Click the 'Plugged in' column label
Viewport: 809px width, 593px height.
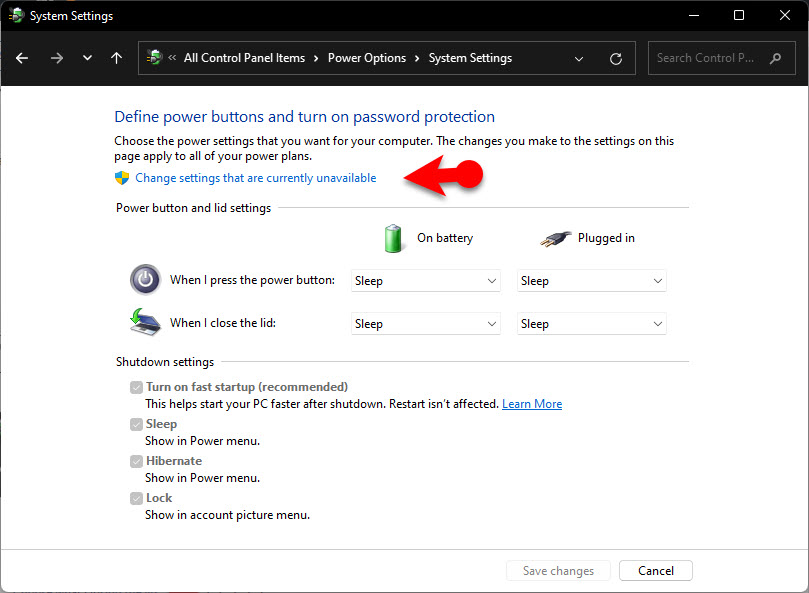pos(606,238)
